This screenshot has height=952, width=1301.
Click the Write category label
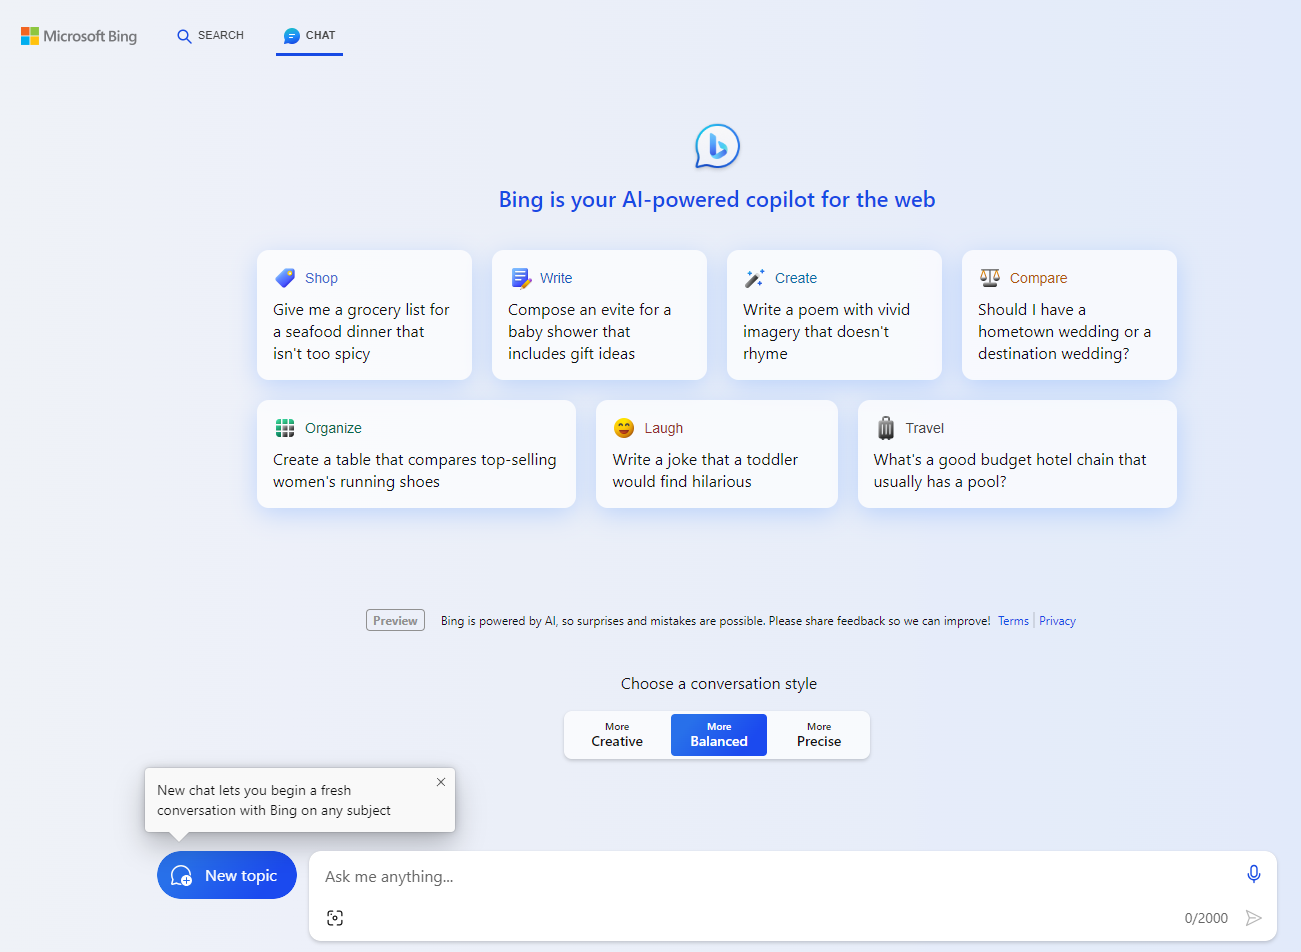point(556,278)
